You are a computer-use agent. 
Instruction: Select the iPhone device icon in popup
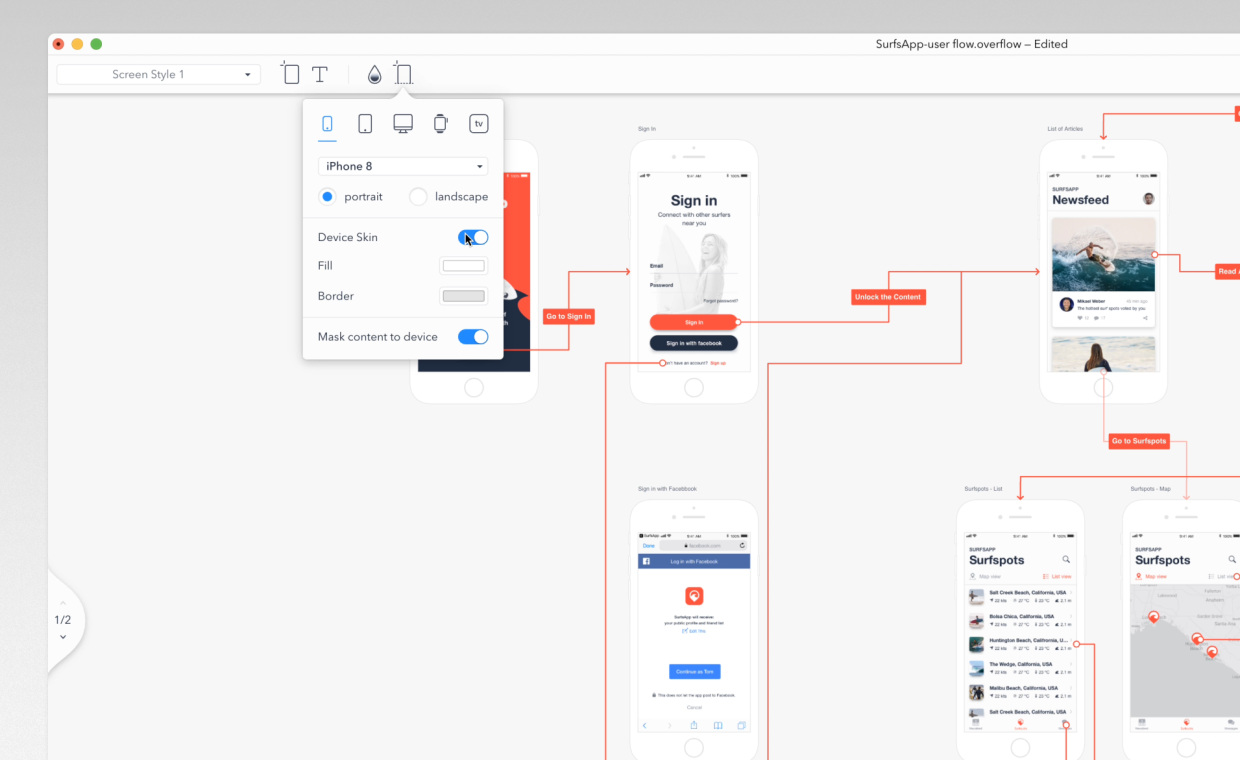[x=327, y=123]
